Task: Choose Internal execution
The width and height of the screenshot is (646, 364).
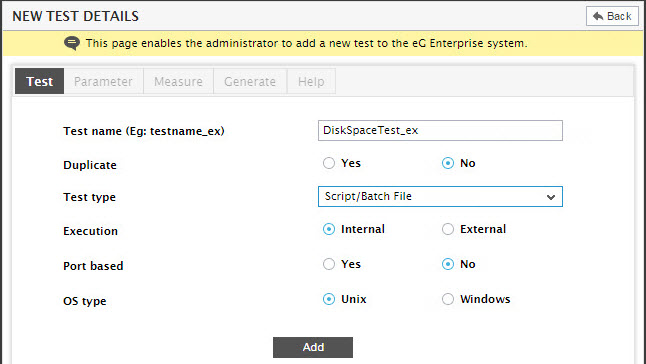Action: point(329,229)
